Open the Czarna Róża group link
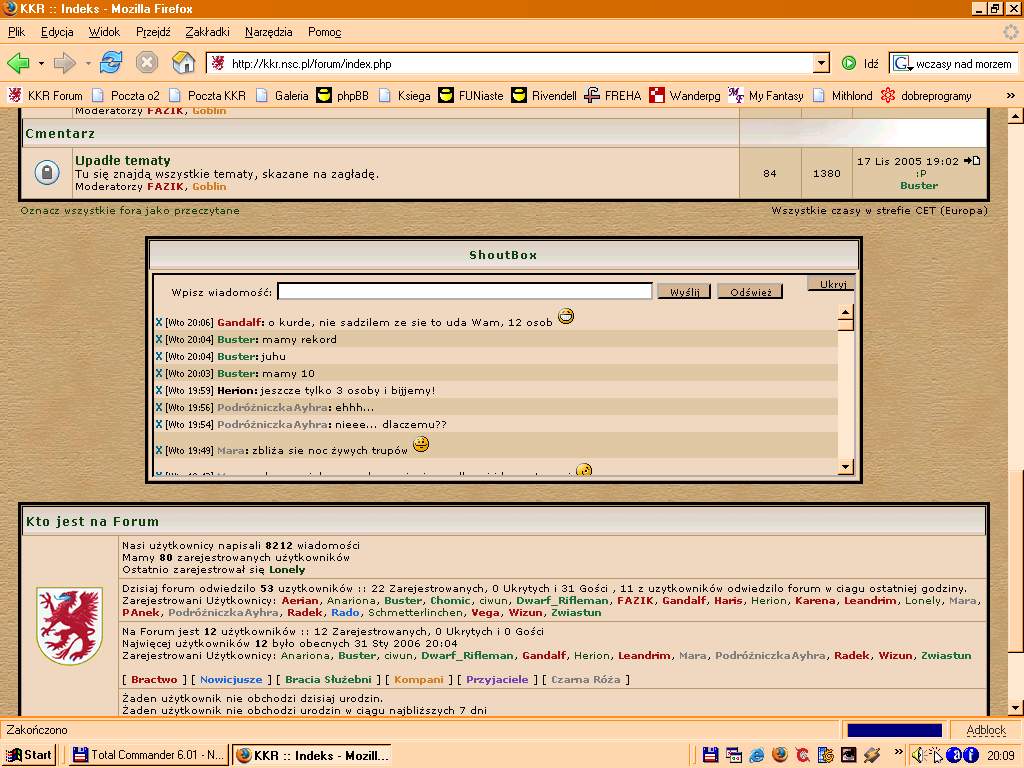 tap(585, 679)
